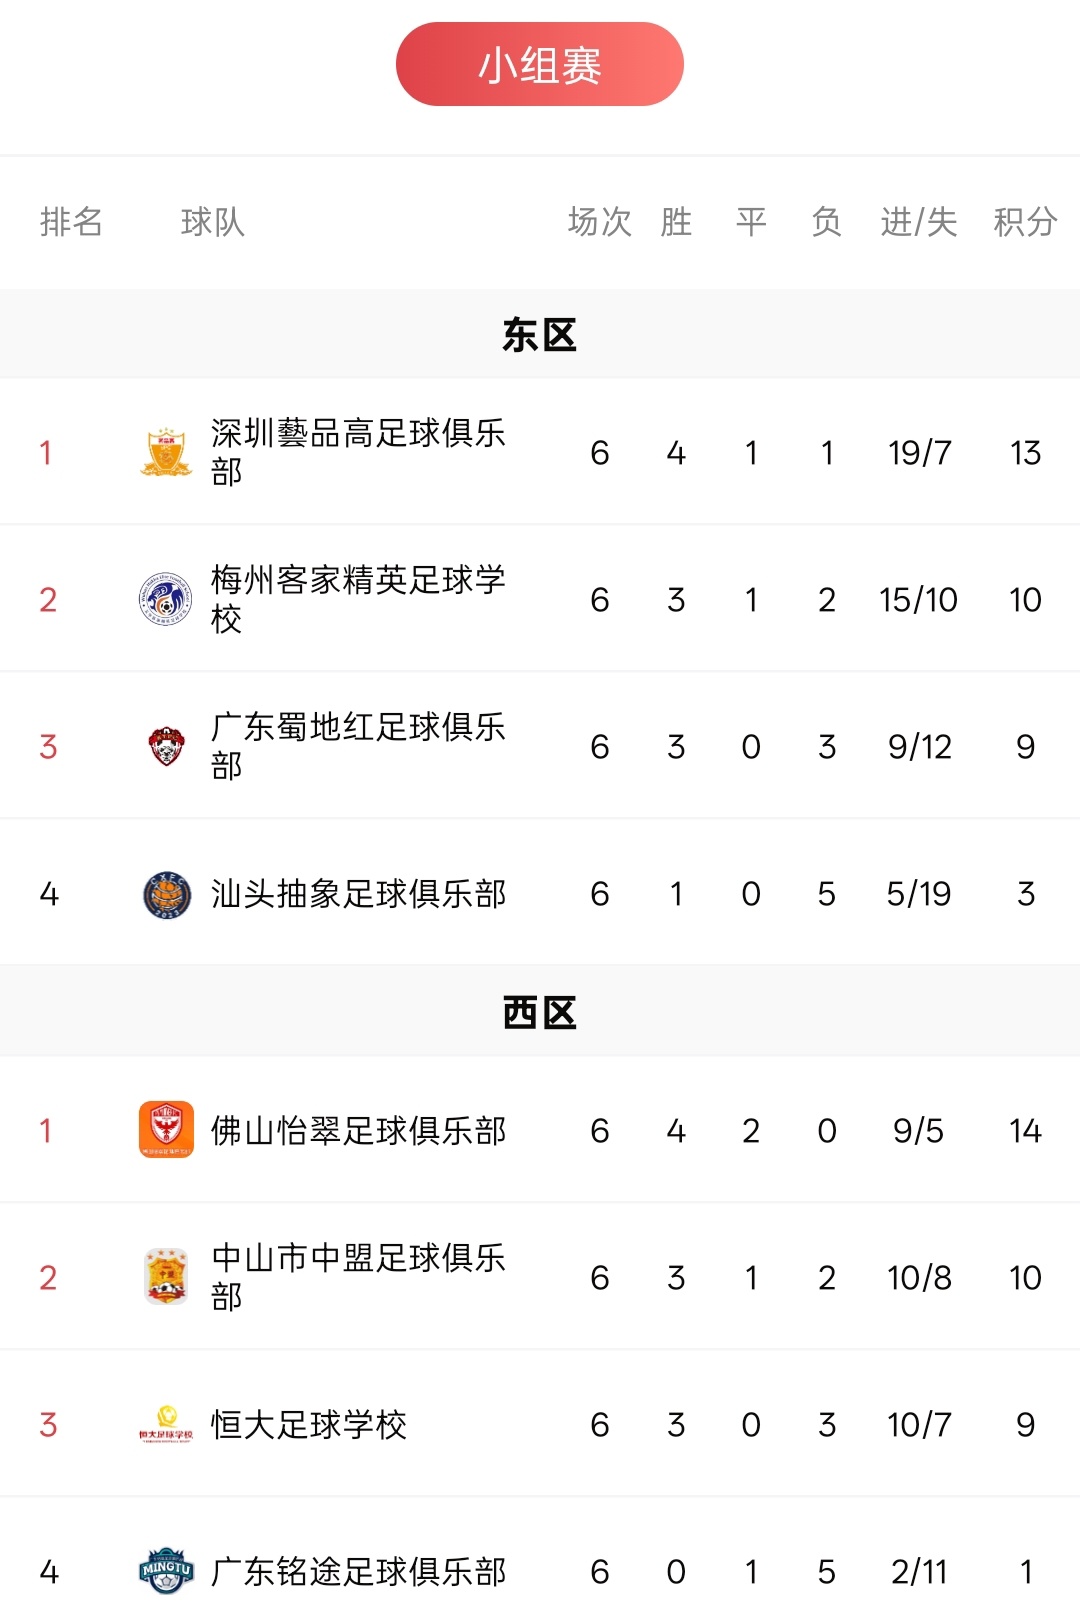This screenshot has height=1624, width=1080.
Task: Open the 恒大足球学校 logo icon
Action: click(x=166, y=1424)
